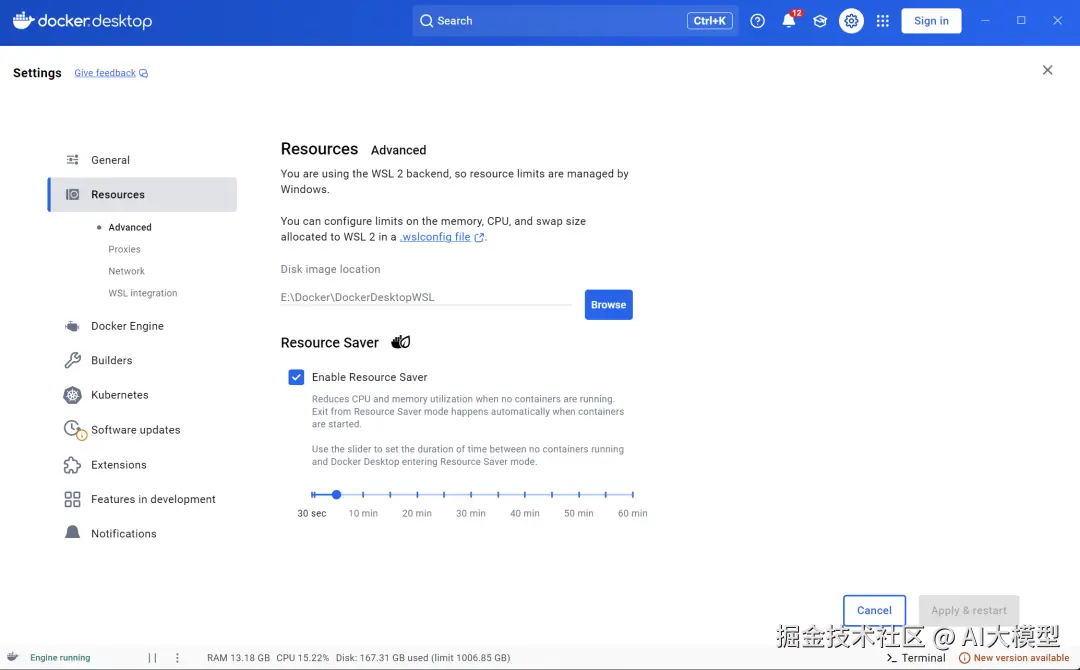
Task: Click the Extensions puzzle piece icon
Action: click(x=72, y=465)
